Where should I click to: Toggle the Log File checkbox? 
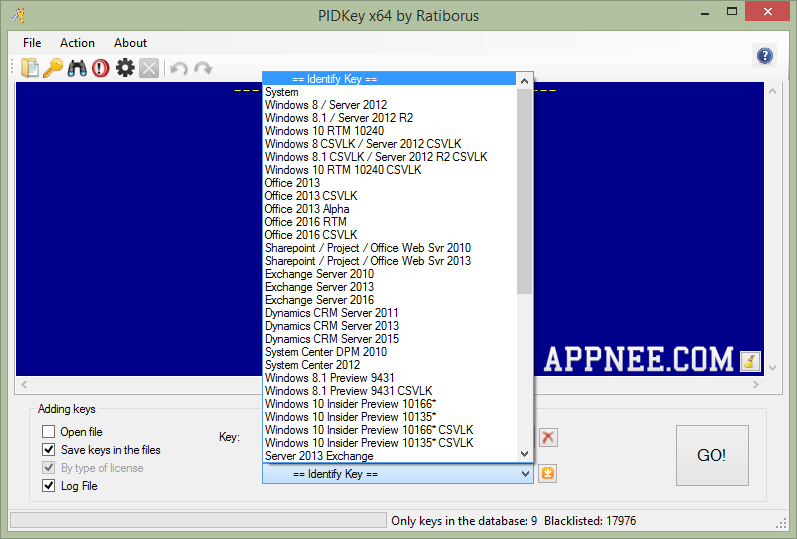pyautogui.click(x=48, y=486)
